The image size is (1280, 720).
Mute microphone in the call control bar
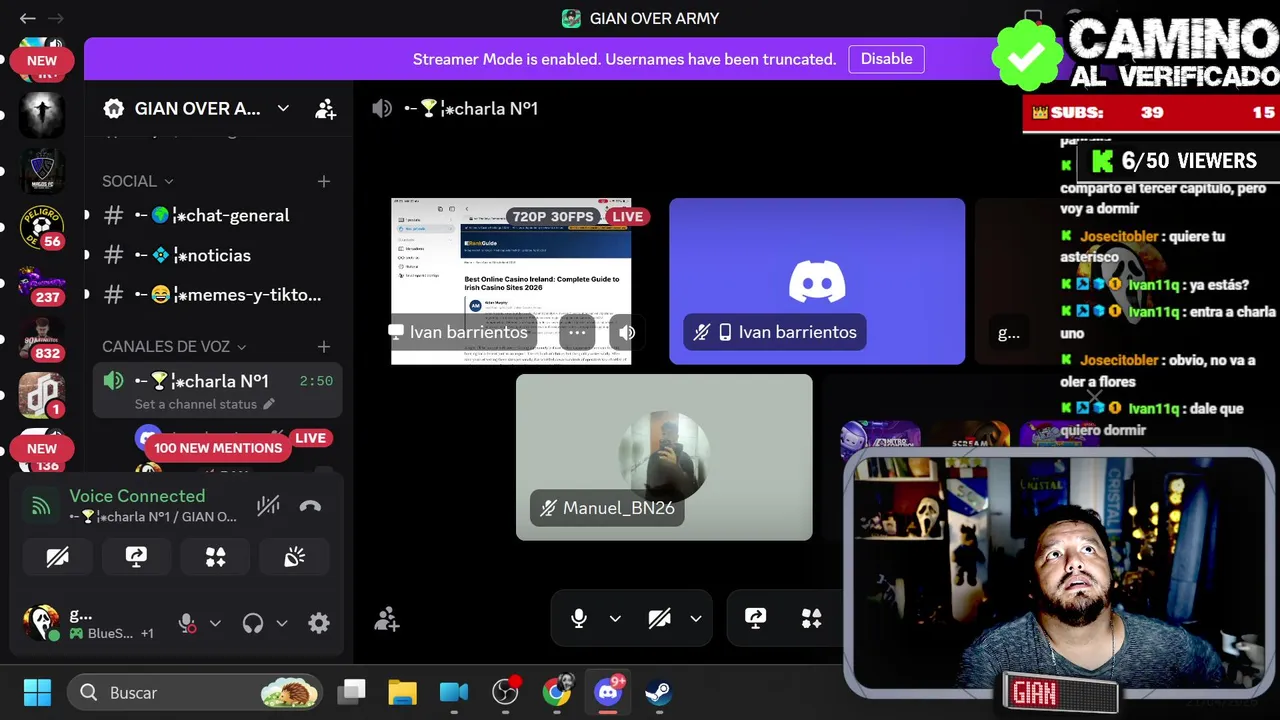tap(578, 618)
